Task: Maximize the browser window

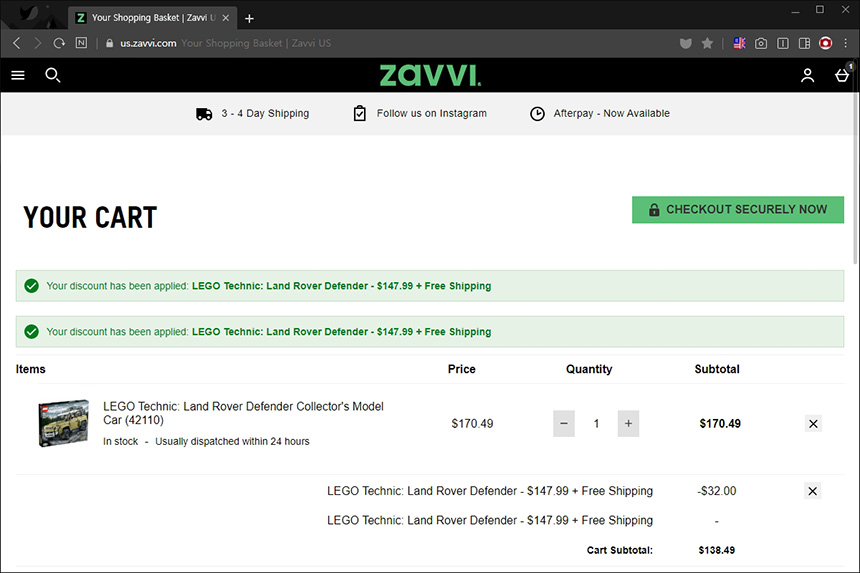Action: coord(820,9)
